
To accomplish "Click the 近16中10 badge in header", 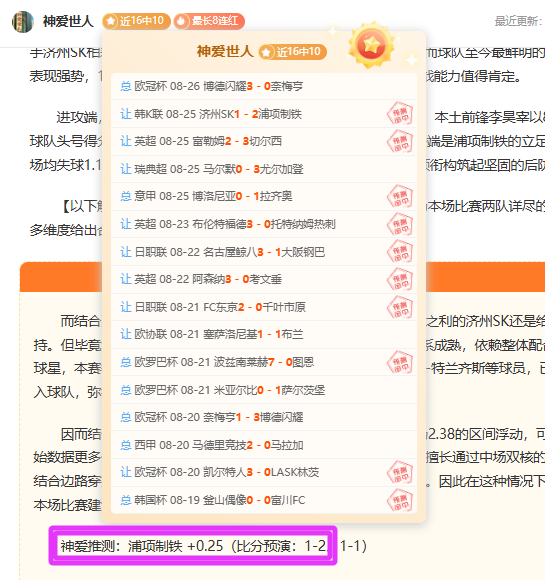I will 136,21.
